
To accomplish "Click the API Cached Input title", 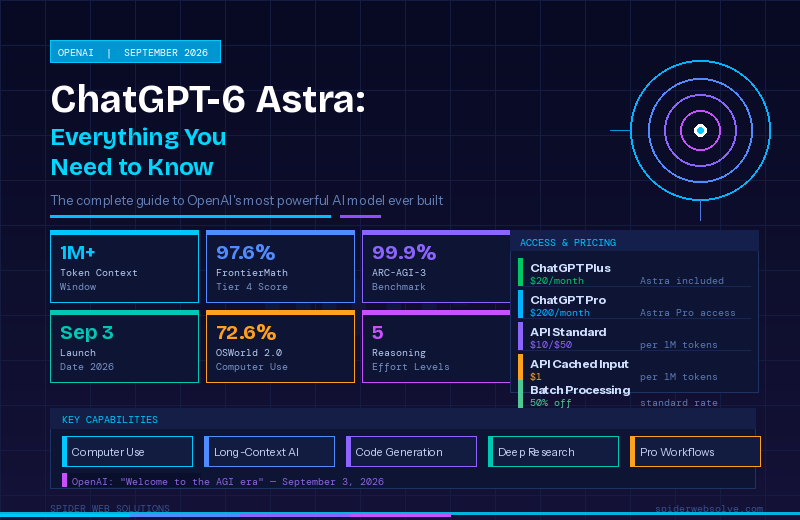I will click(579, 364).
